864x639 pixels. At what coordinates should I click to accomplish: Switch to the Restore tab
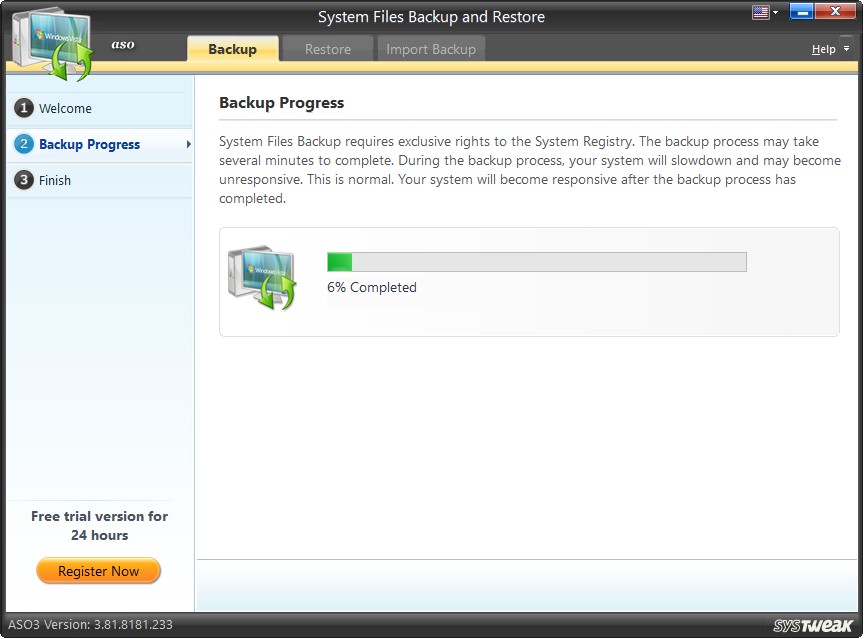point(327,48)
